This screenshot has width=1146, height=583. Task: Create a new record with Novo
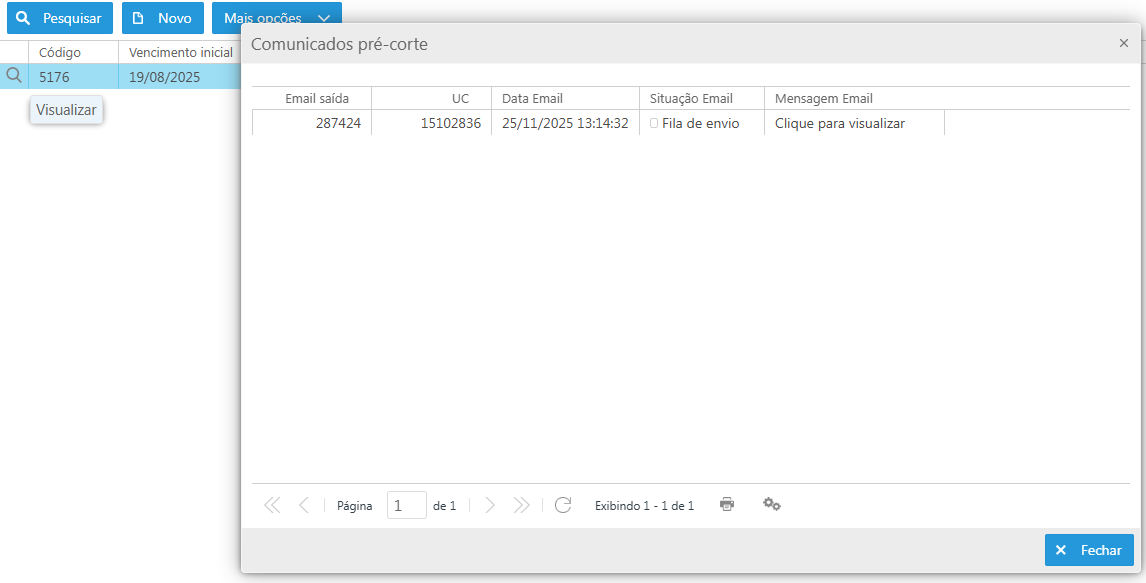[163, 18]
